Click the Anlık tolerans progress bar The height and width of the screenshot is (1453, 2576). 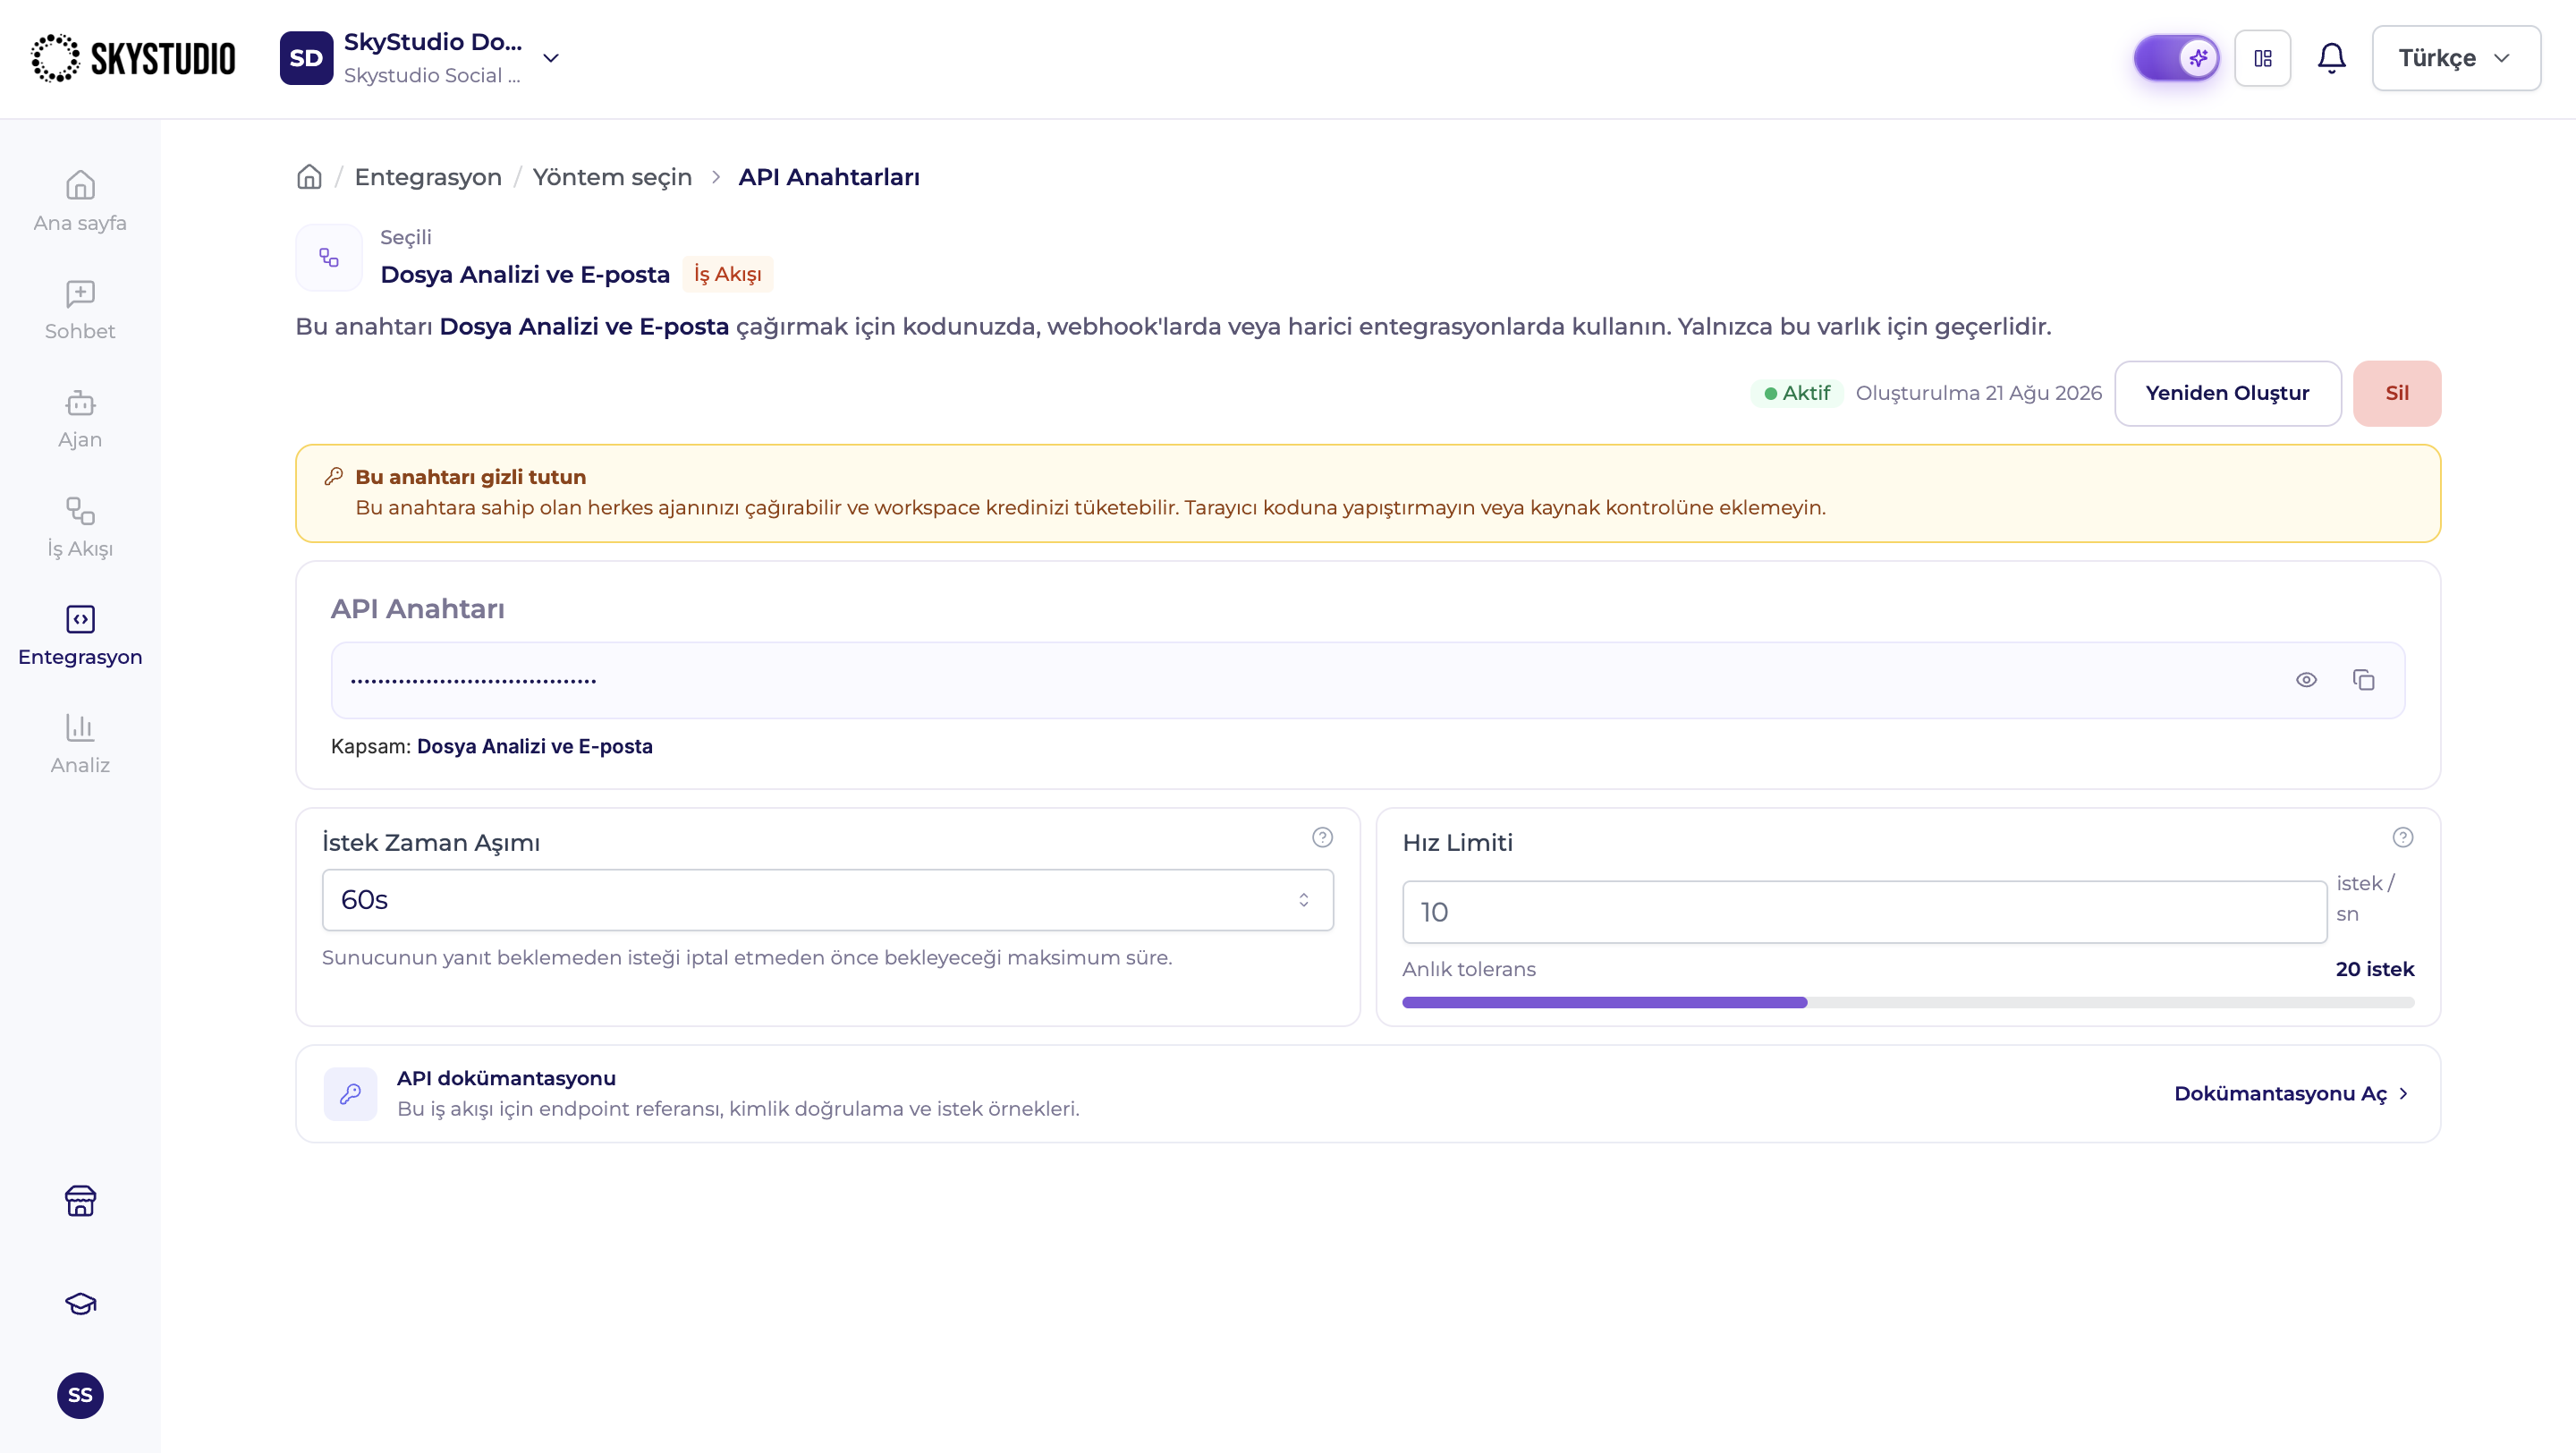1908,1002
